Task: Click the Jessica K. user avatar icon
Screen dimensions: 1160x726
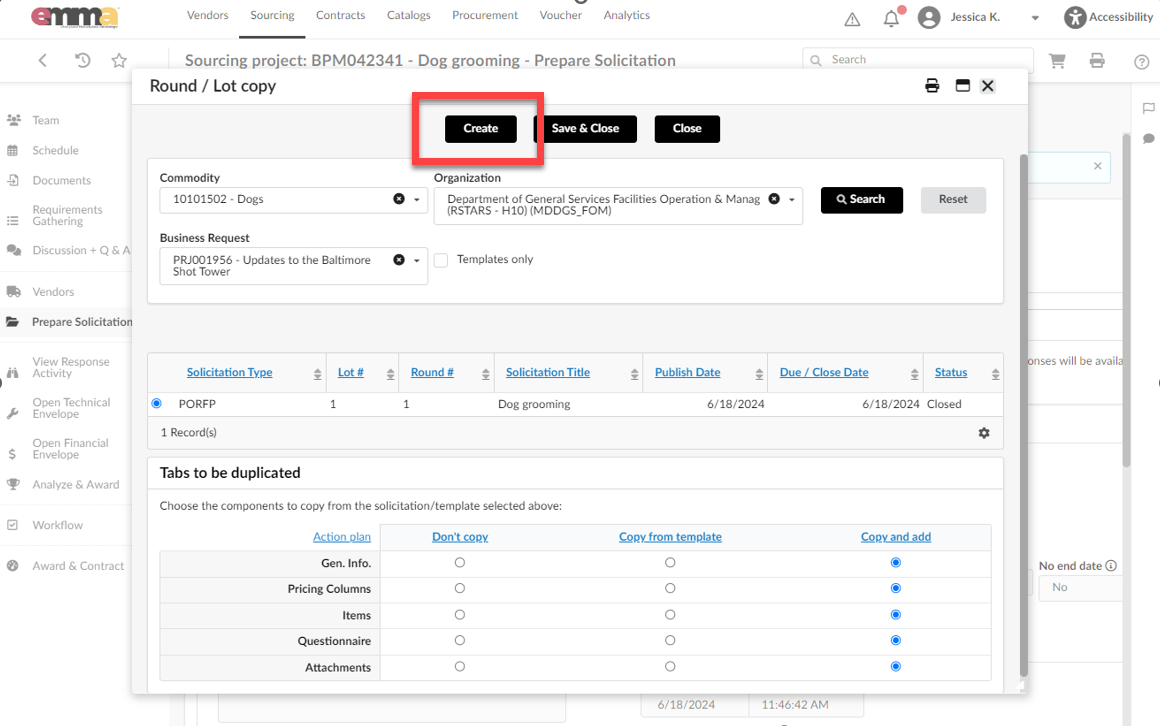Action: pyautogui.click(x=928, y=17)
